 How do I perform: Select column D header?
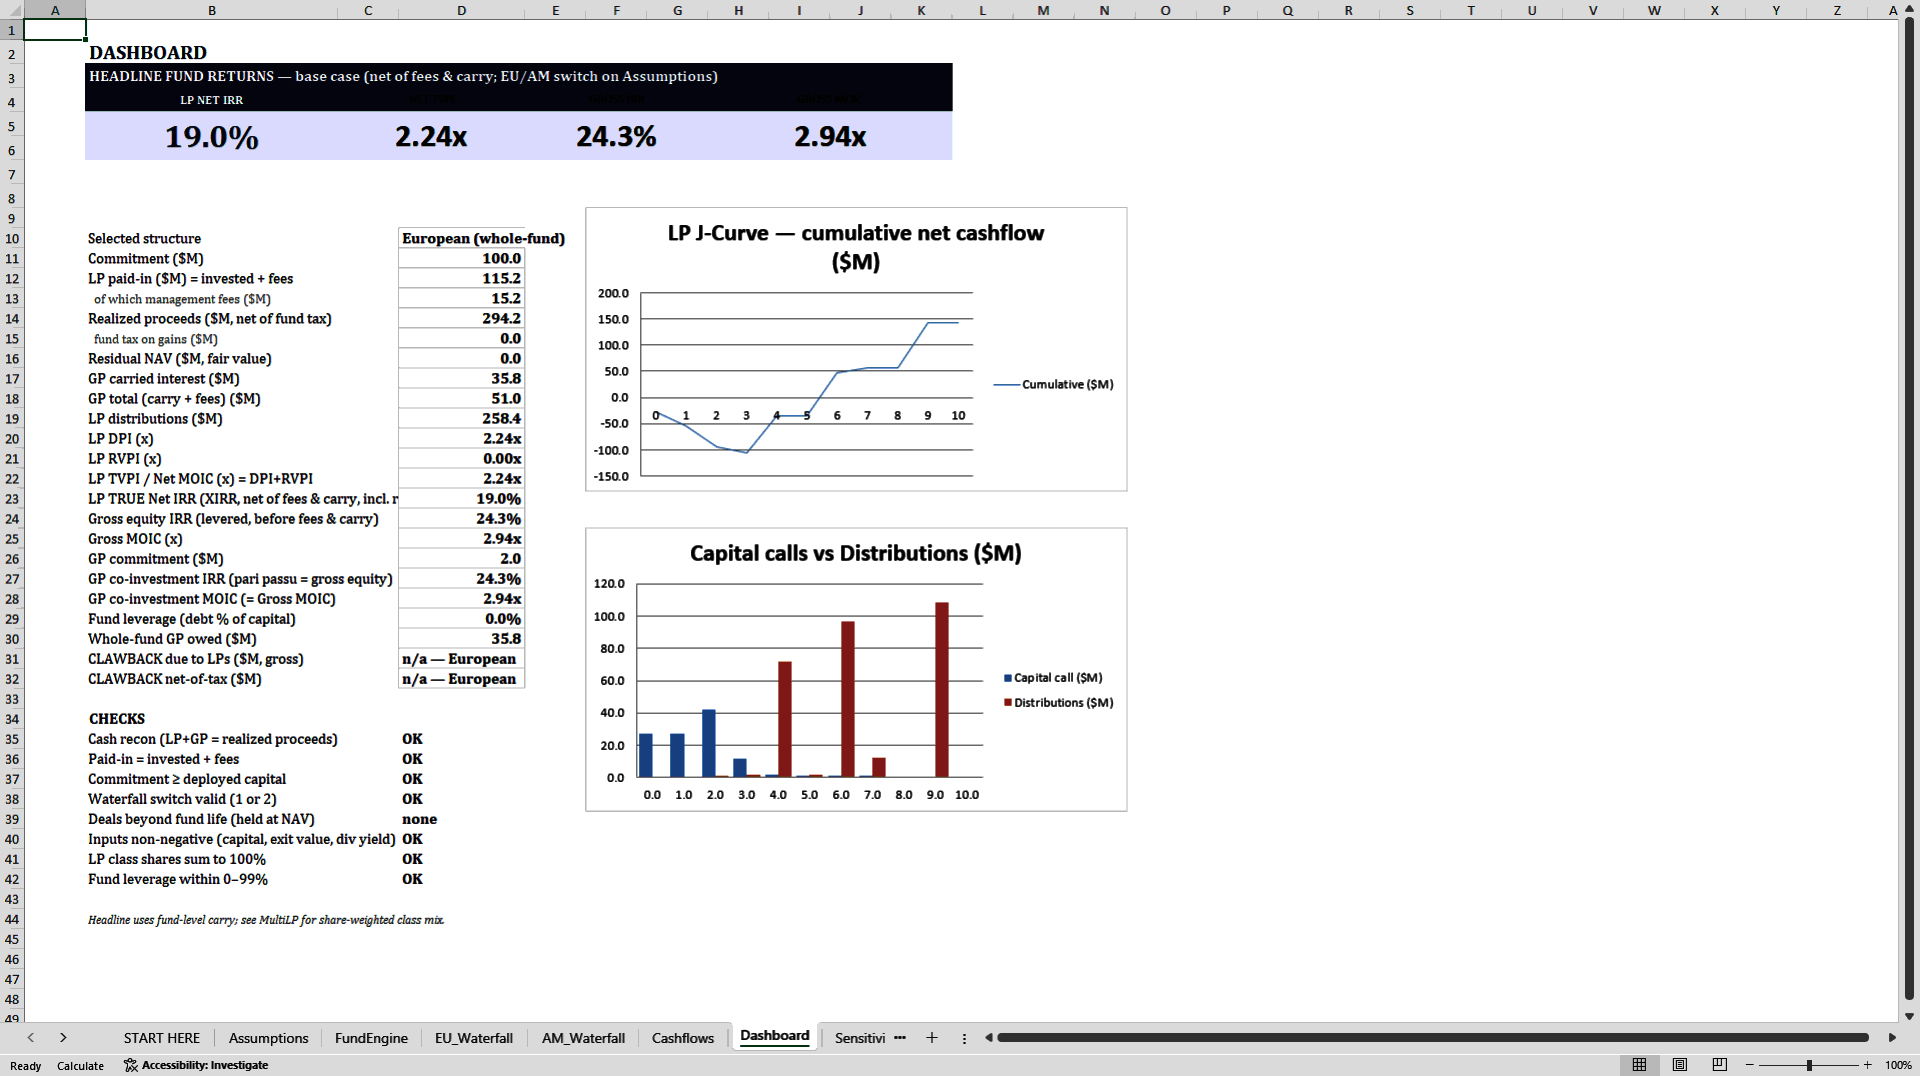pyautogui.click(x=461, y=10)
